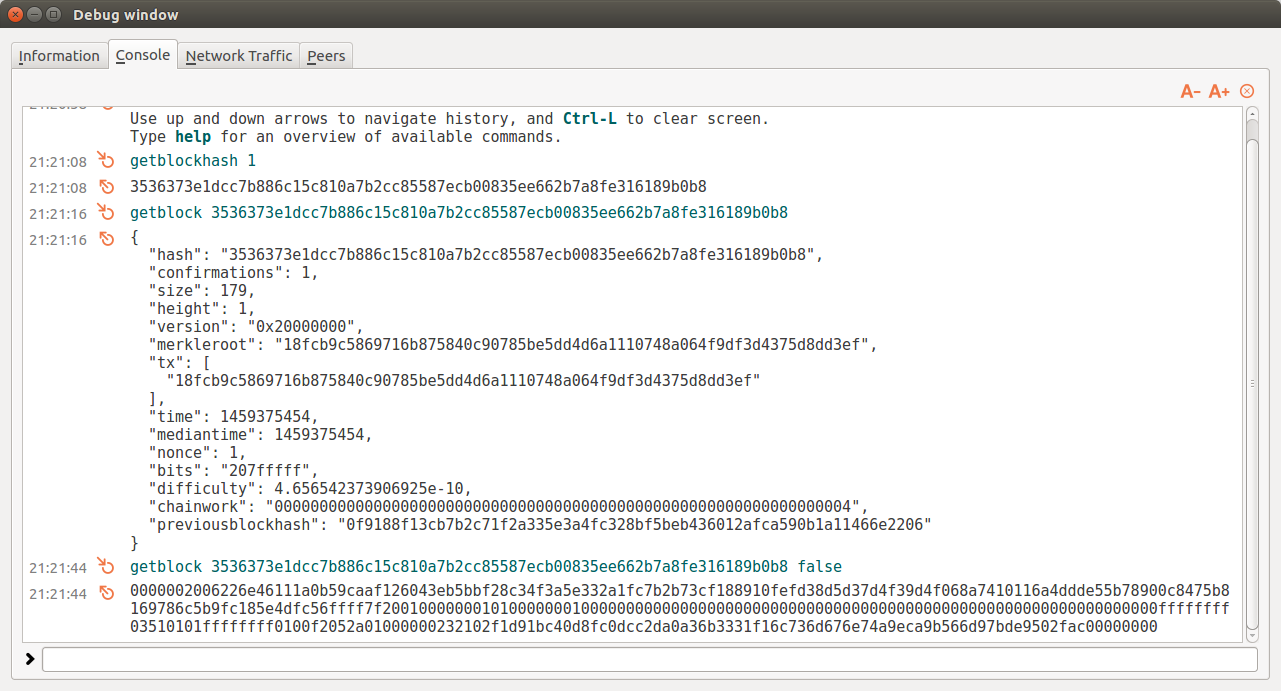Click the word 'help' in the instructions

click(x=193, y=137)
